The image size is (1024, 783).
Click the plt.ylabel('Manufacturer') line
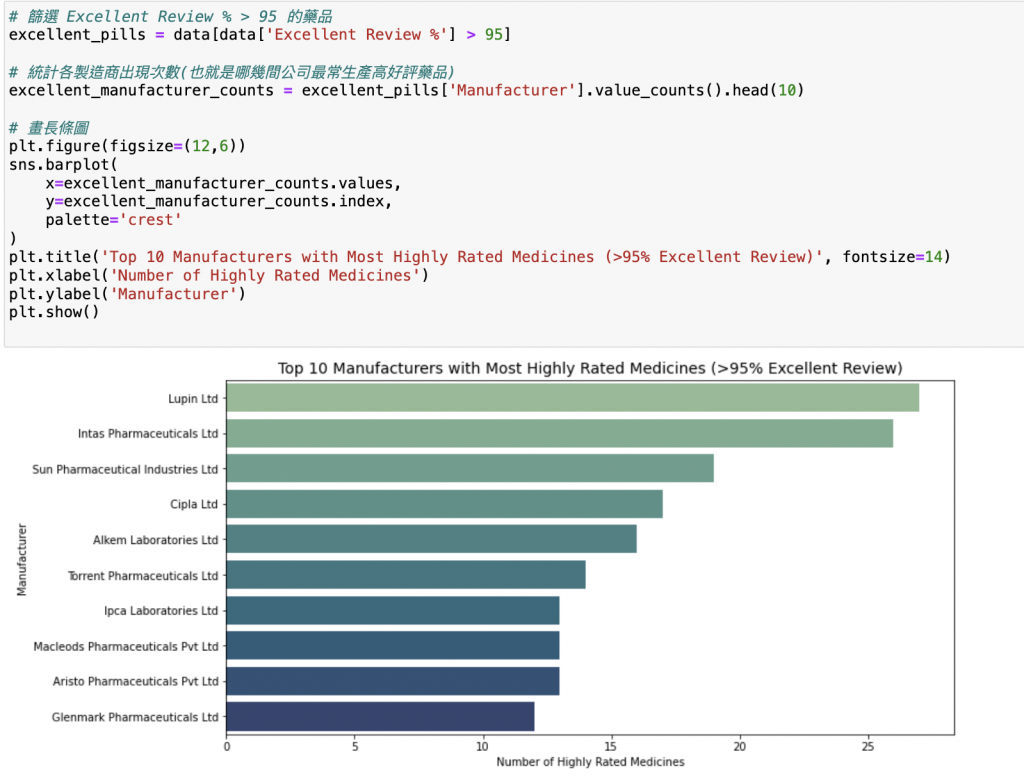coord(127,294)
